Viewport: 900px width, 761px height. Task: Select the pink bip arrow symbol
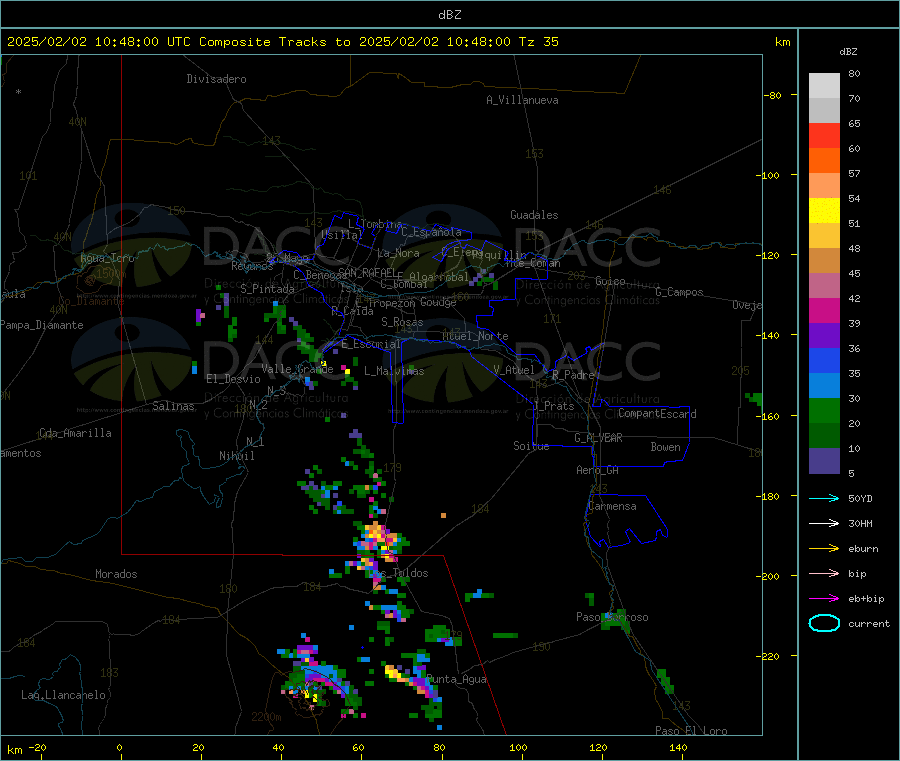pyautogui.click(x=824, y=573)
